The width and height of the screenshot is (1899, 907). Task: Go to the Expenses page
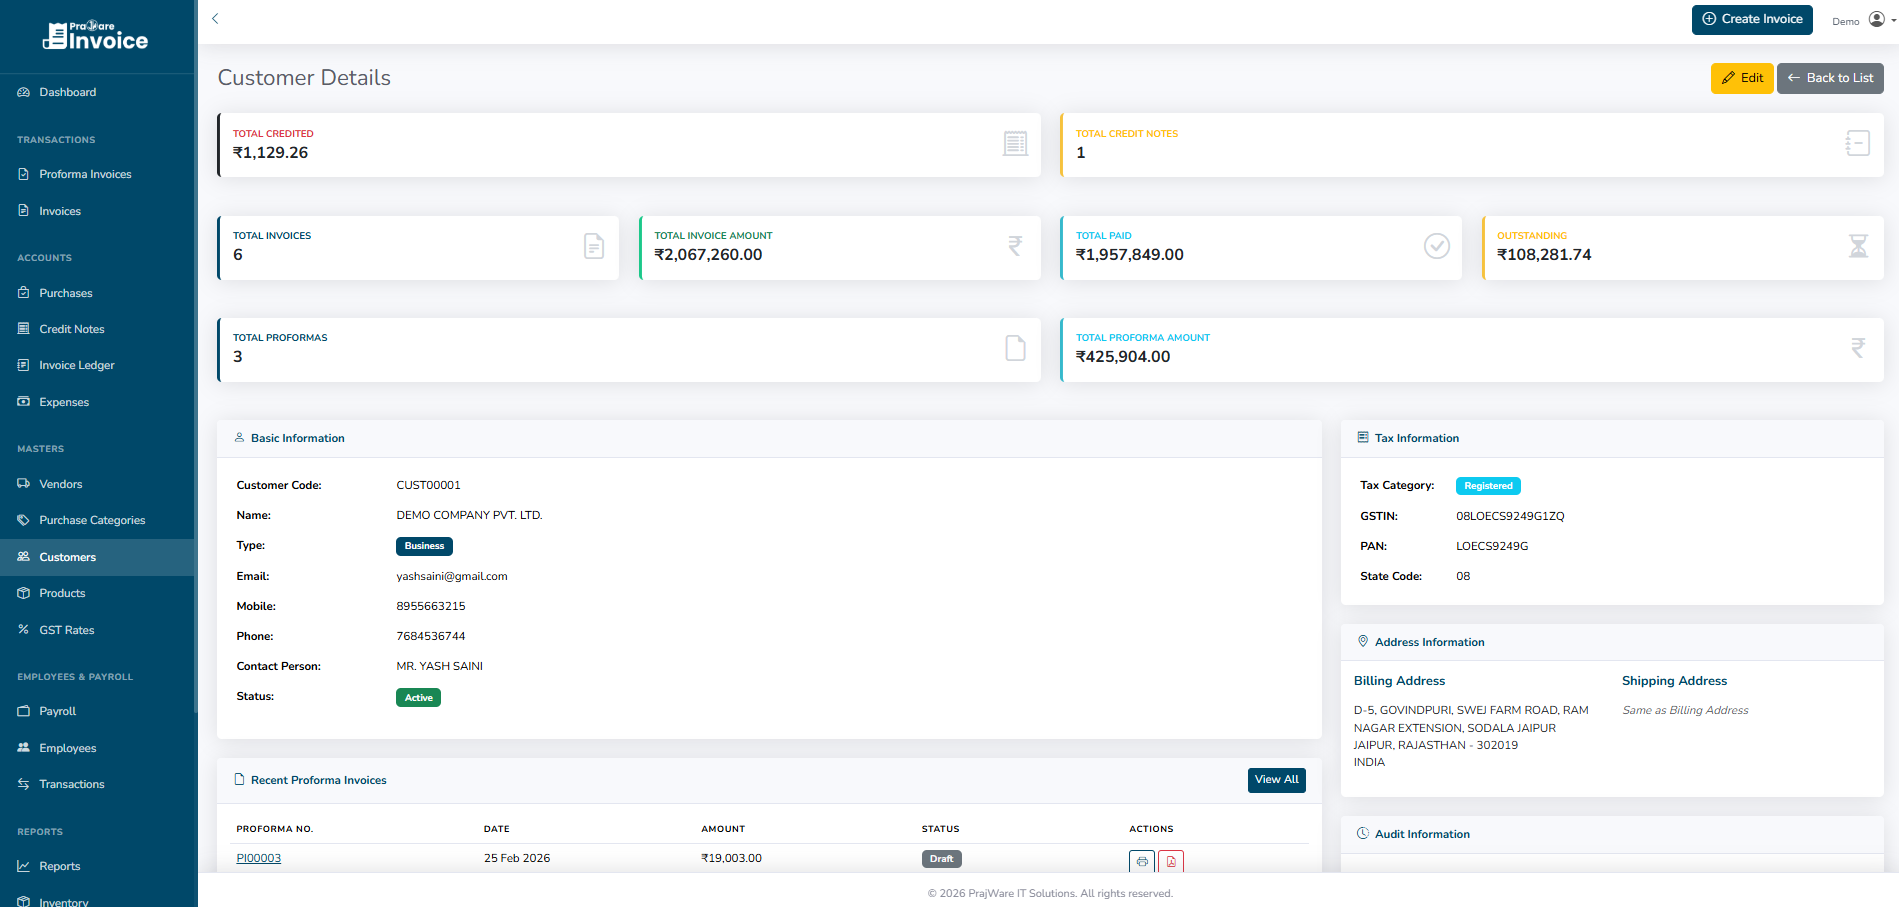tap(63, 401)
